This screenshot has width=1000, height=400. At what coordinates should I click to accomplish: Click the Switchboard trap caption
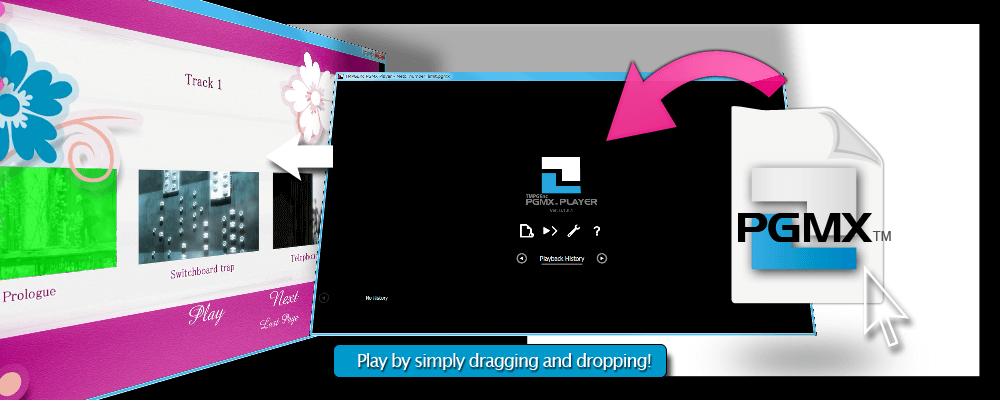pyautogui.click(x=202, y=271)
